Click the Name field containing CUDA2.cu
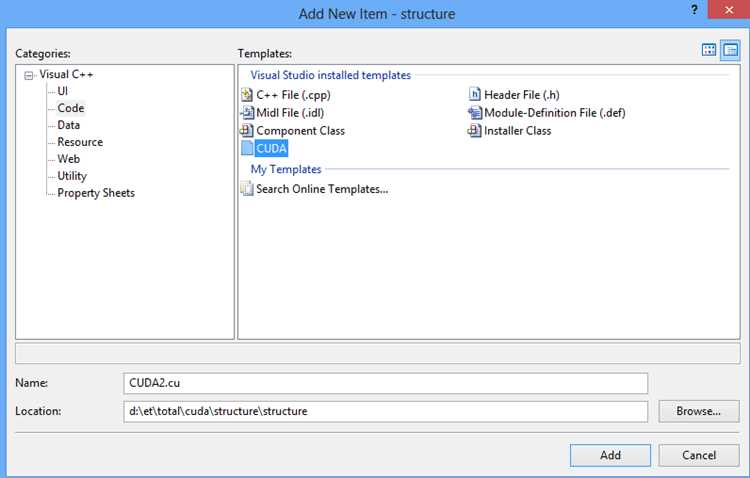 click(x=386, y=383)
